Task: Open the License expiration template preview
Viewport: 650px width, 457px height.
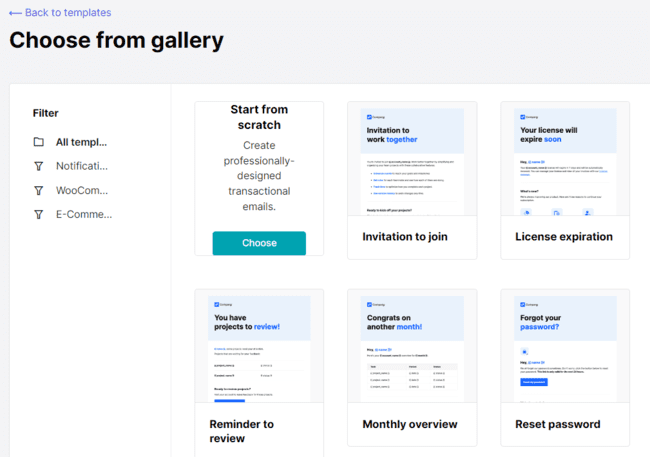Action: [x=564, y=159]
